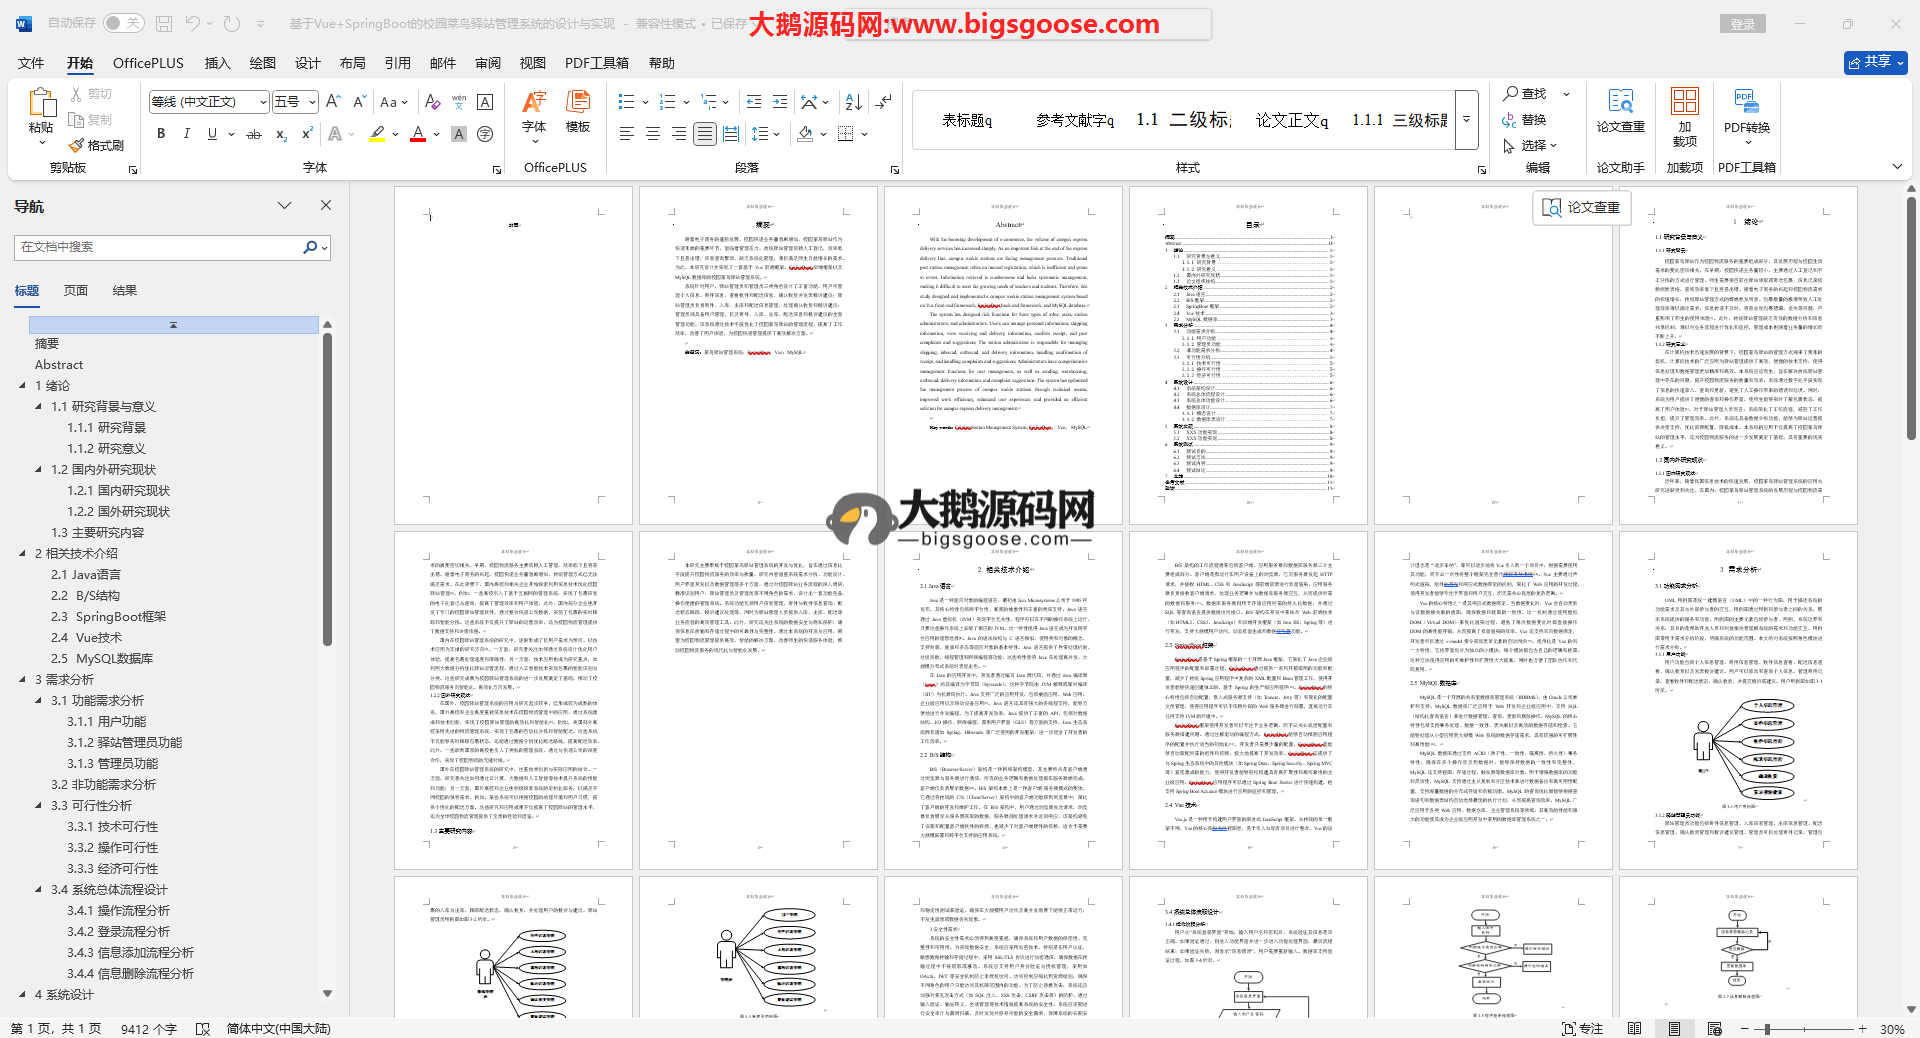Image resolution: width=1920 pixels, height=1038 pixels.
Task: Click the Sort paragraph icon
Action: coord(853,102)
